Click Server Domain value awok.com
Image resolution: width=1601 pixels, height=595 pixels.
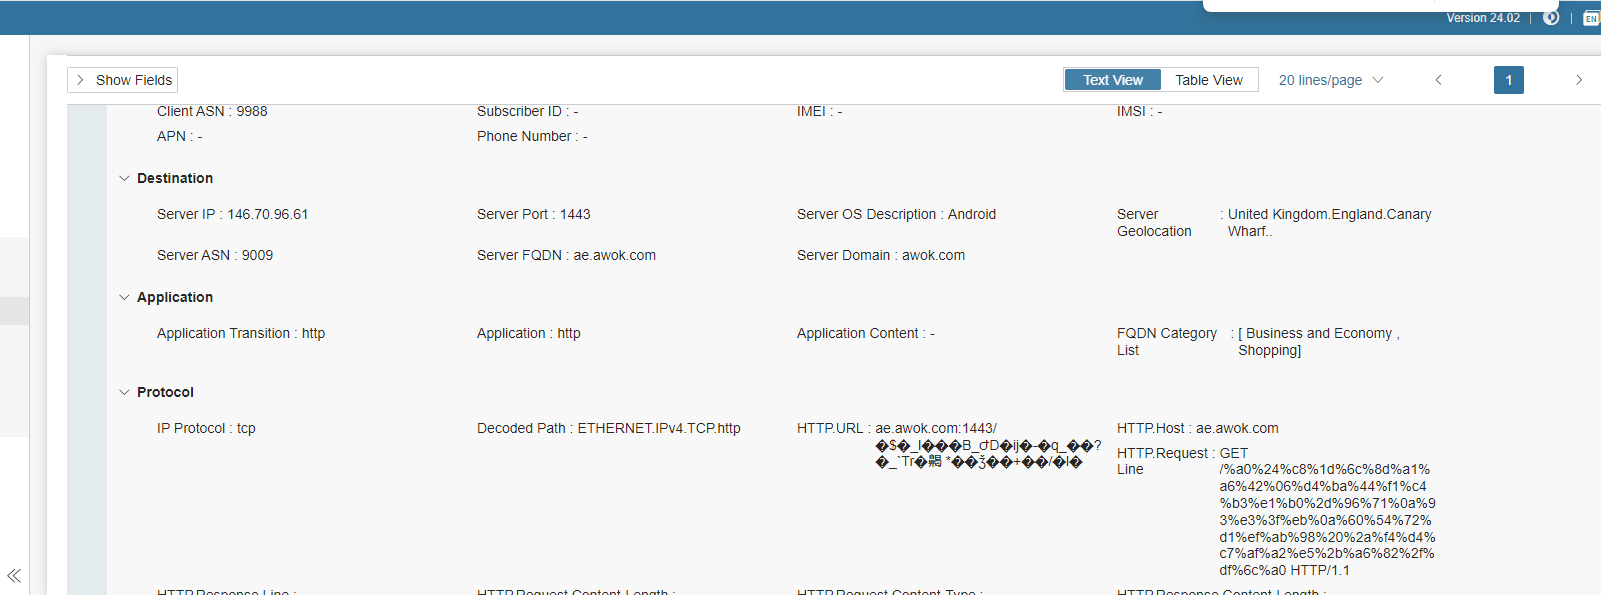point(933,255)
